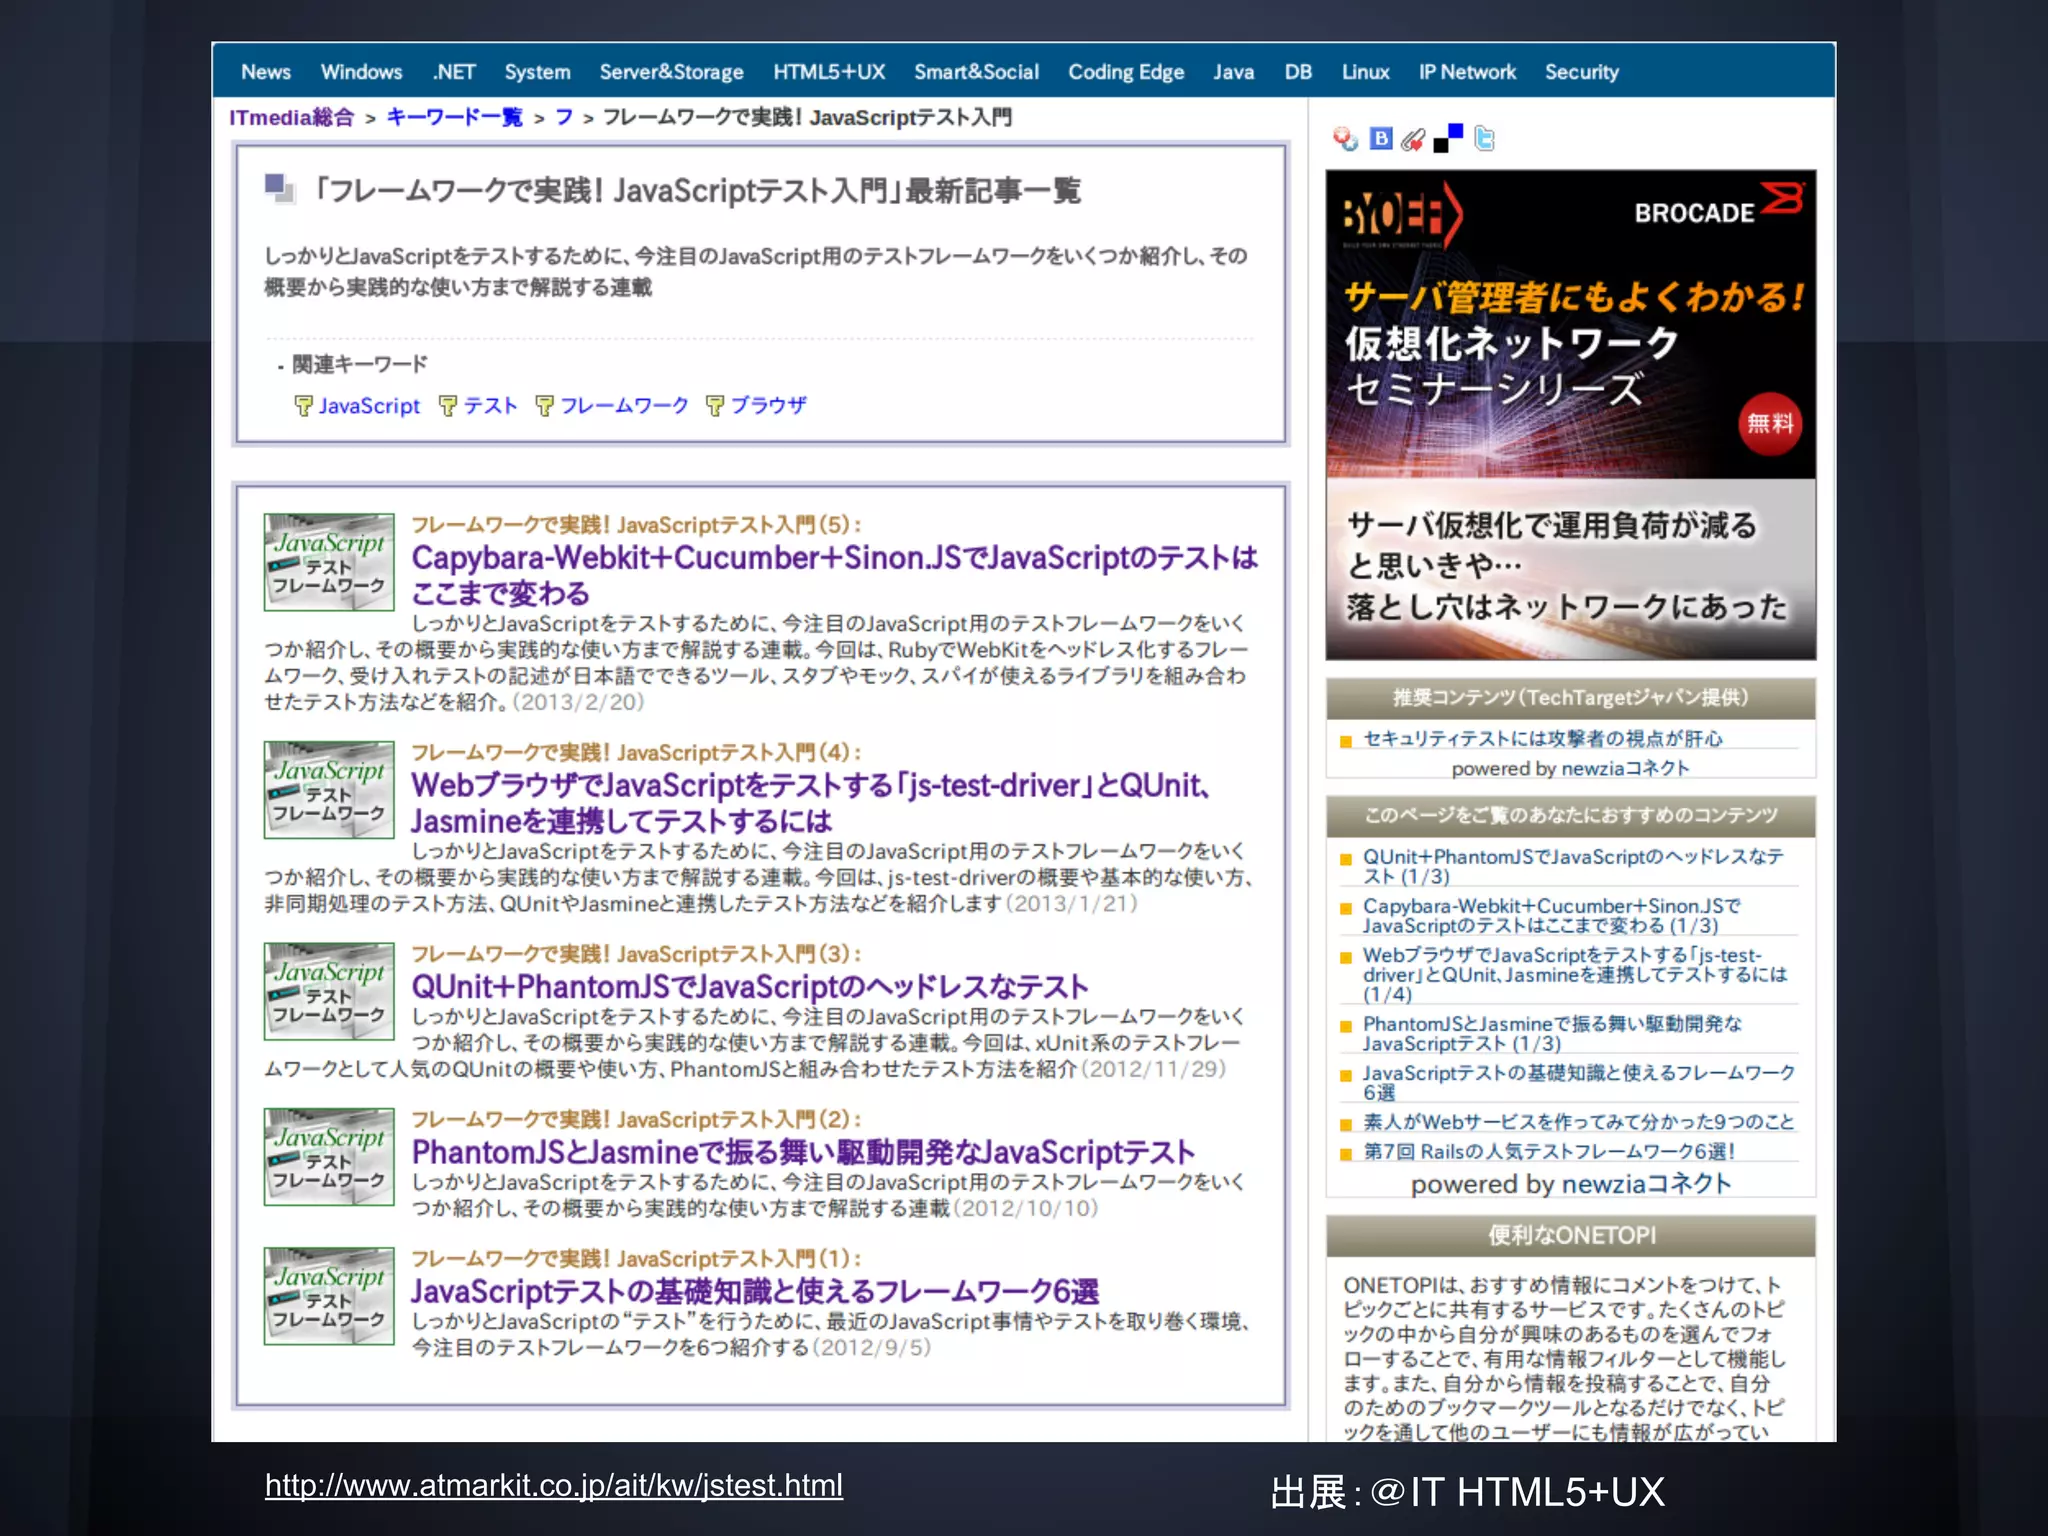This screenshot has width=2048, height=1536.
Task: Open セキュリティテストには攻撃者の視点 recommended link
Action: coord(1542,738)
